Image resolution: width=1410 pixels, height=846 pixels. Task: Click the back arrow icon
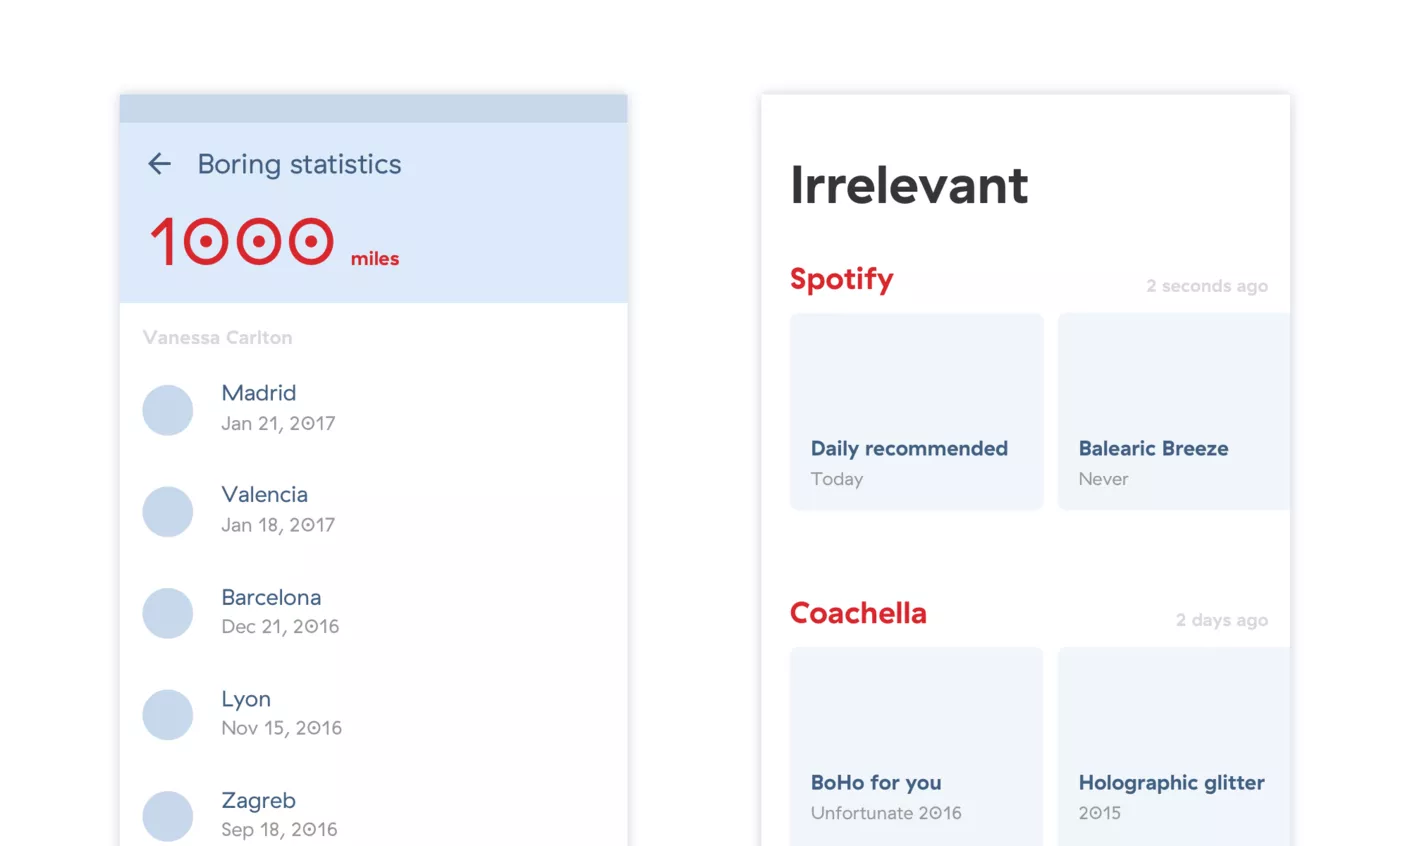[160, 164]
